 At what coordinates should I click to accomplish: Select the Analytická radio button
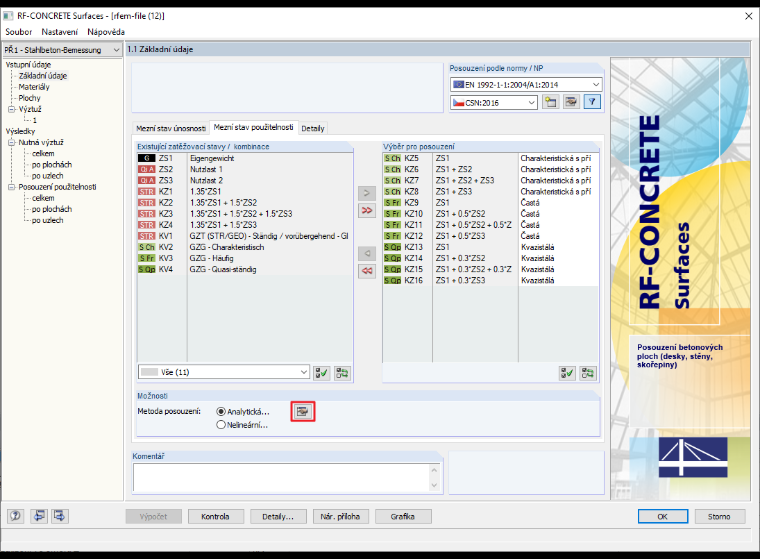pos(221,412)
